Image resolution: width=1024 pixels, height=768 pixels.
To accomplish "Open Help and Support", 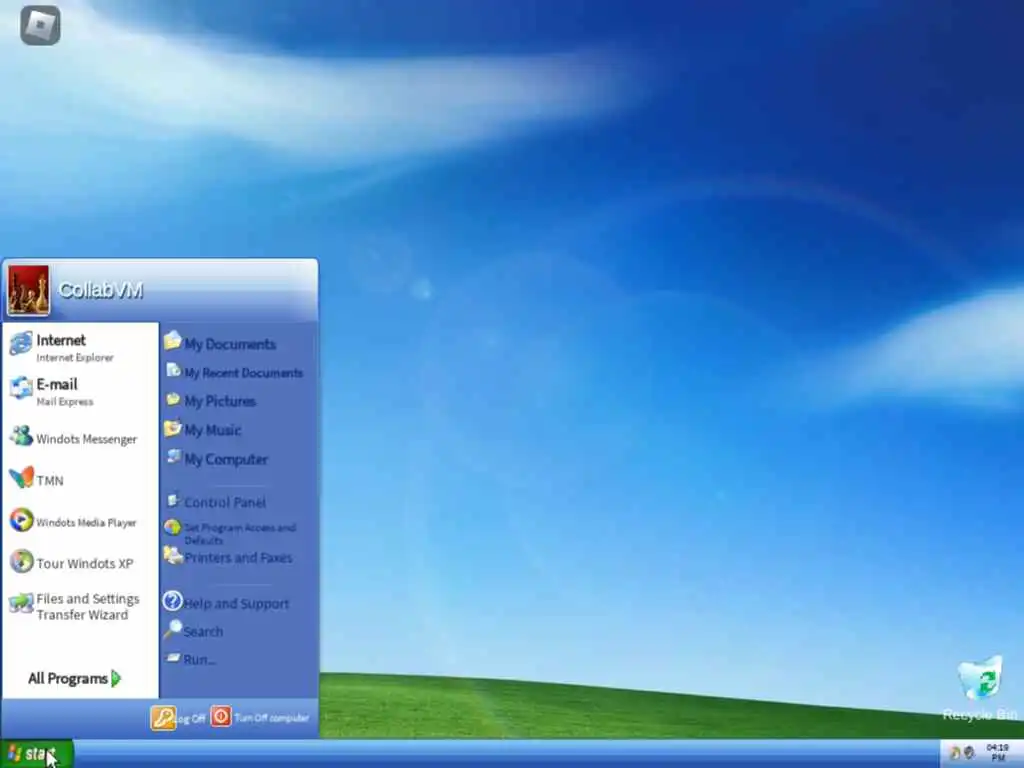I will coord(226,602).
